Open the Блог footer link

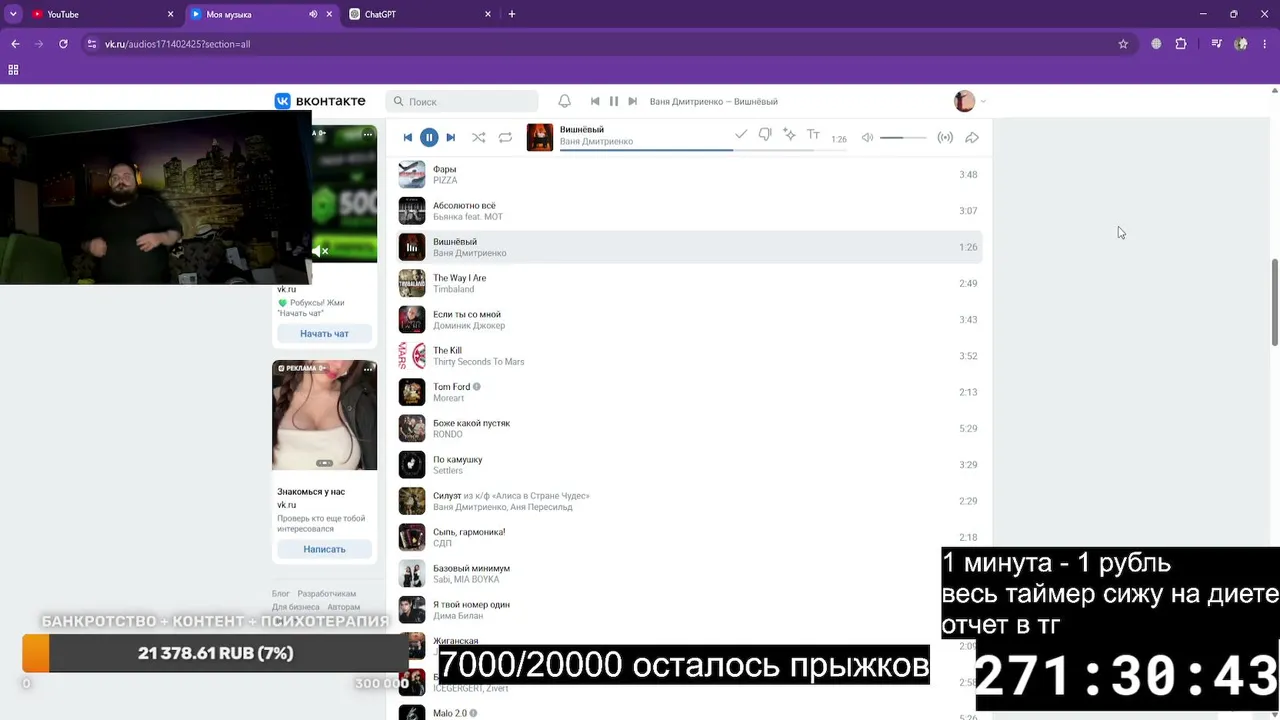[x=280, y=594]
